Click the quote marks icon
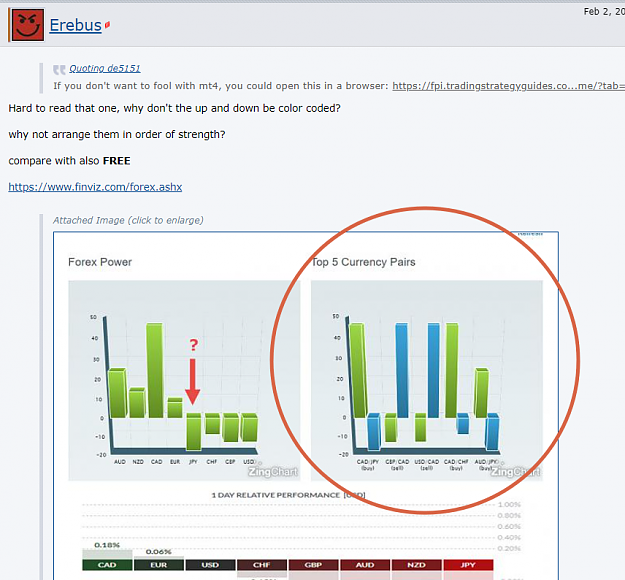The width and height of the screenshot is (625, 580). click(59, 70)
